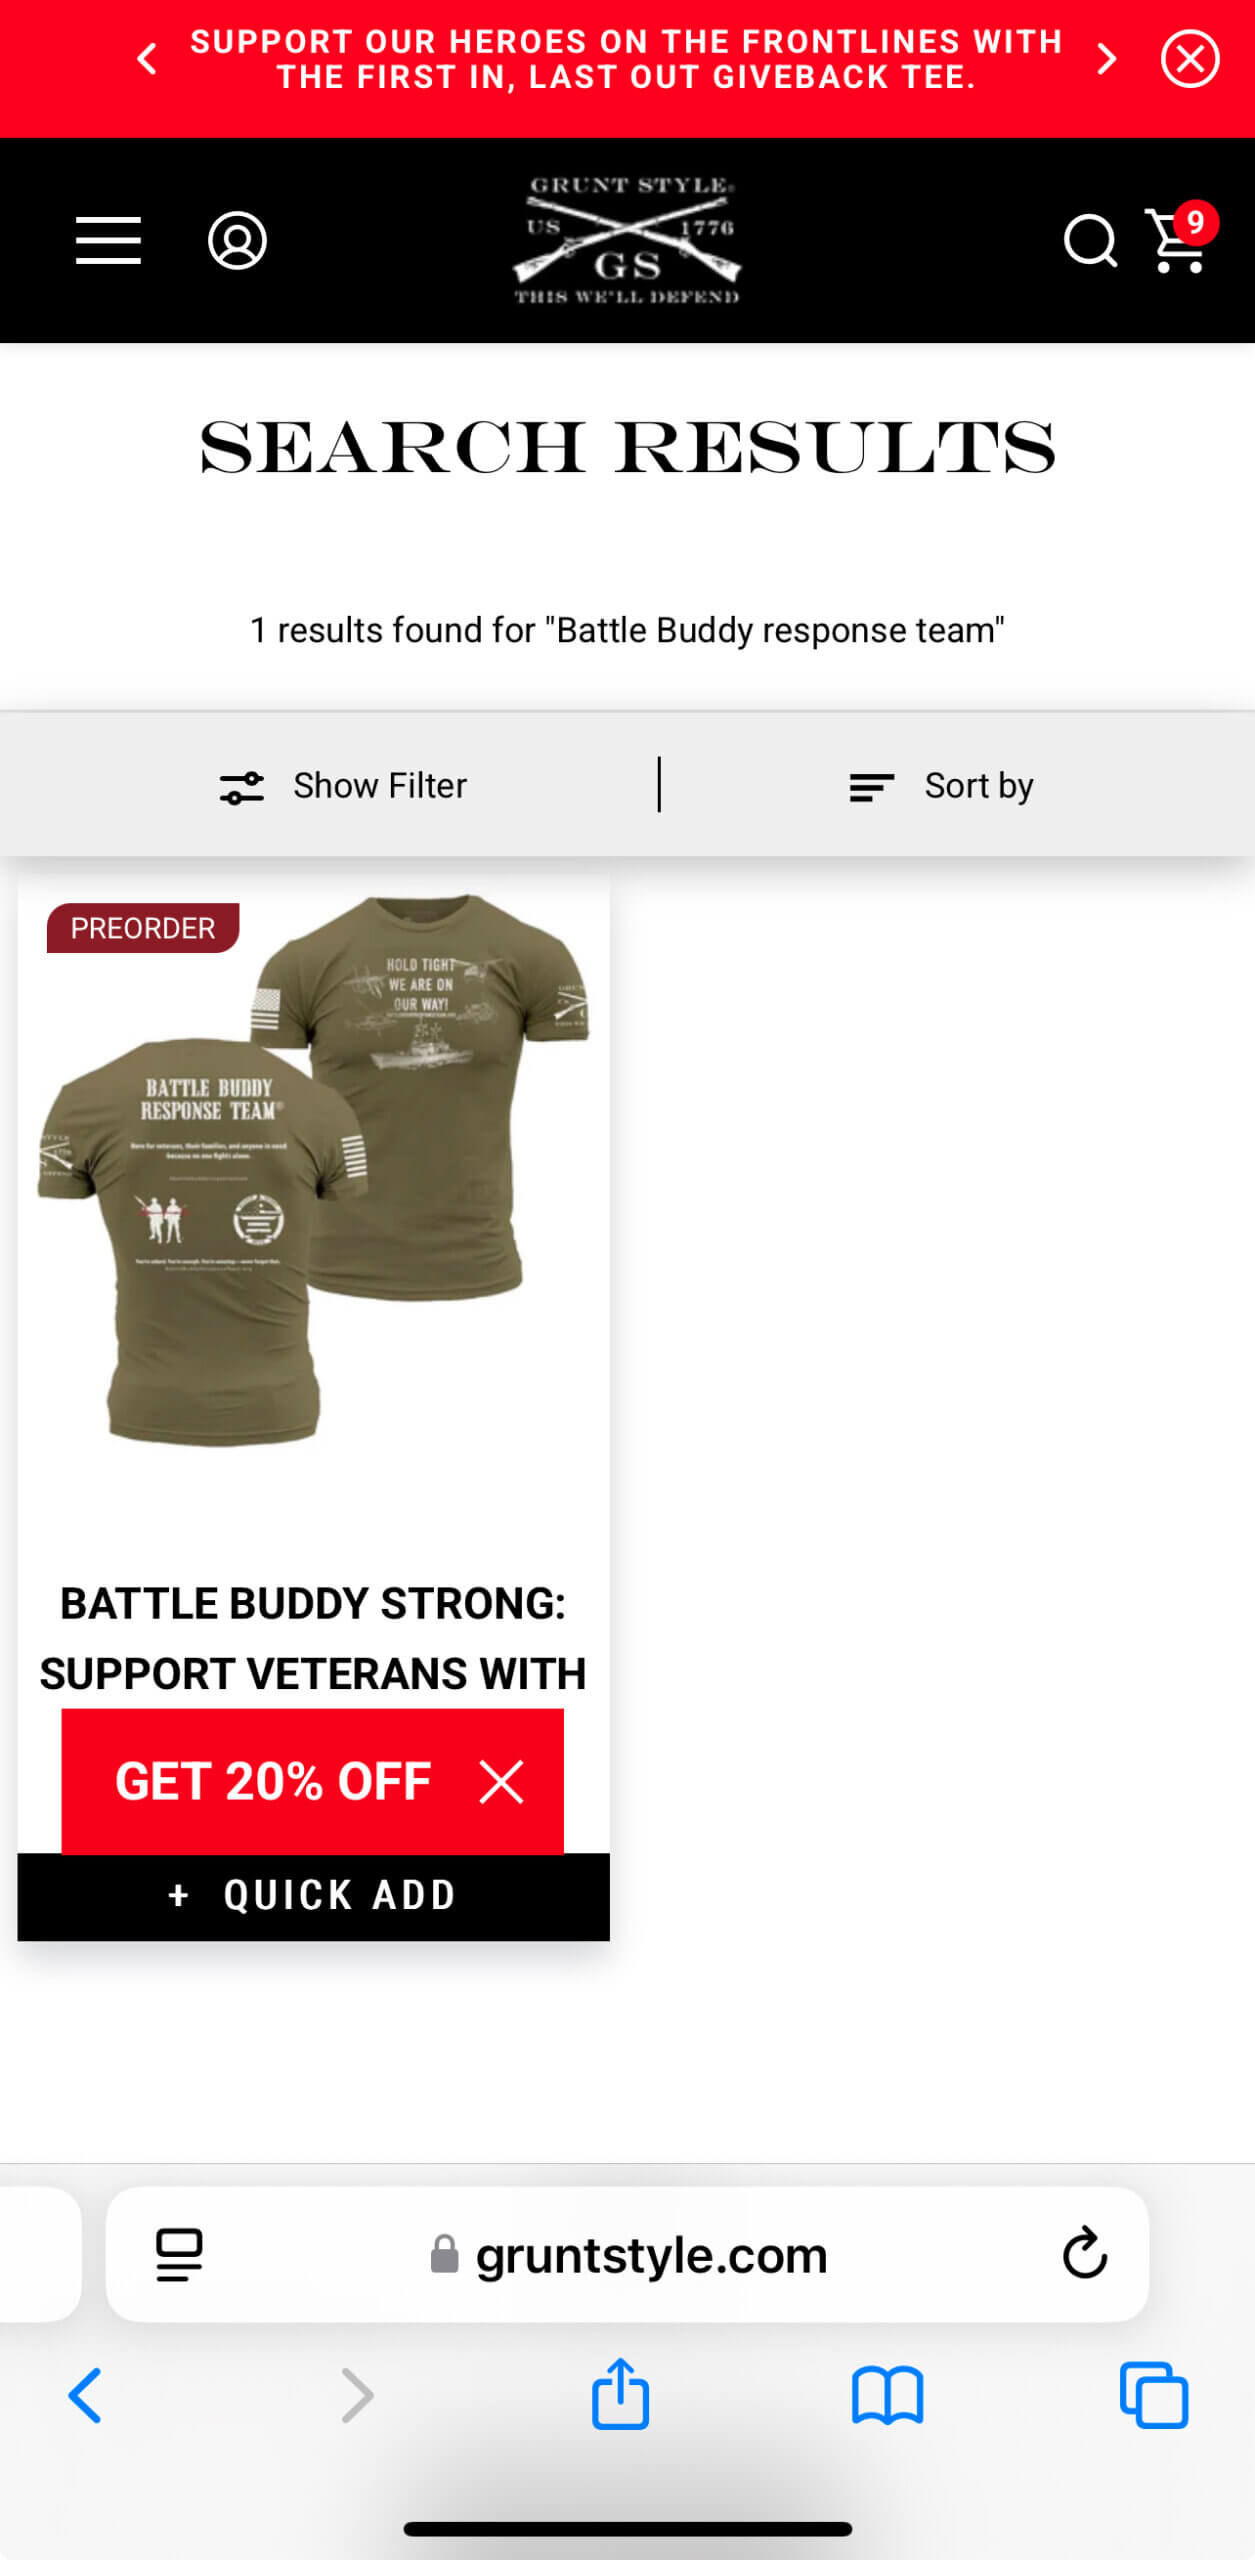Image resolution: width=1255 pixels, height=2560 pixels.
Task: Reload the gruntstyle.com page
Action: [1084, 2253]
